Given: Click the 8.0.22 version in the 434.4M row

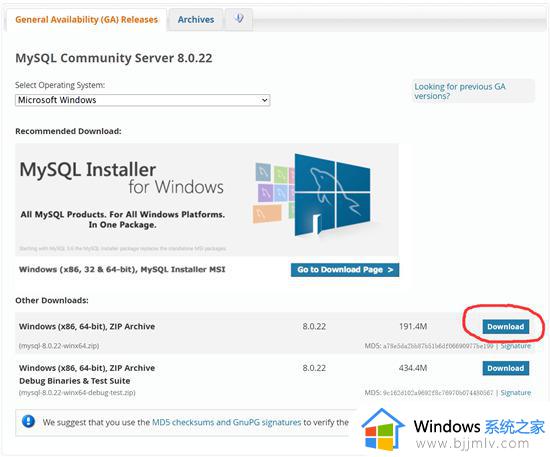Looking at the screenshot, I should click(x=314, y=368).
